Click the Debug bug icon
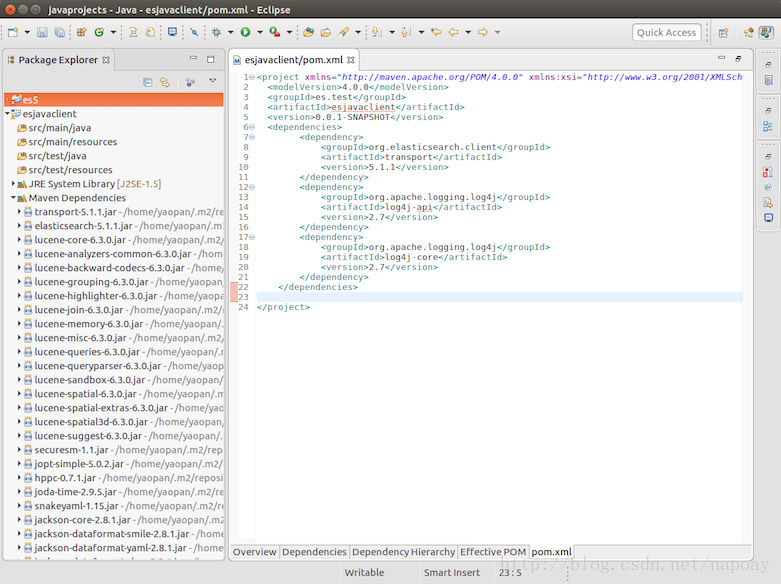 click(x=216, y=32)
